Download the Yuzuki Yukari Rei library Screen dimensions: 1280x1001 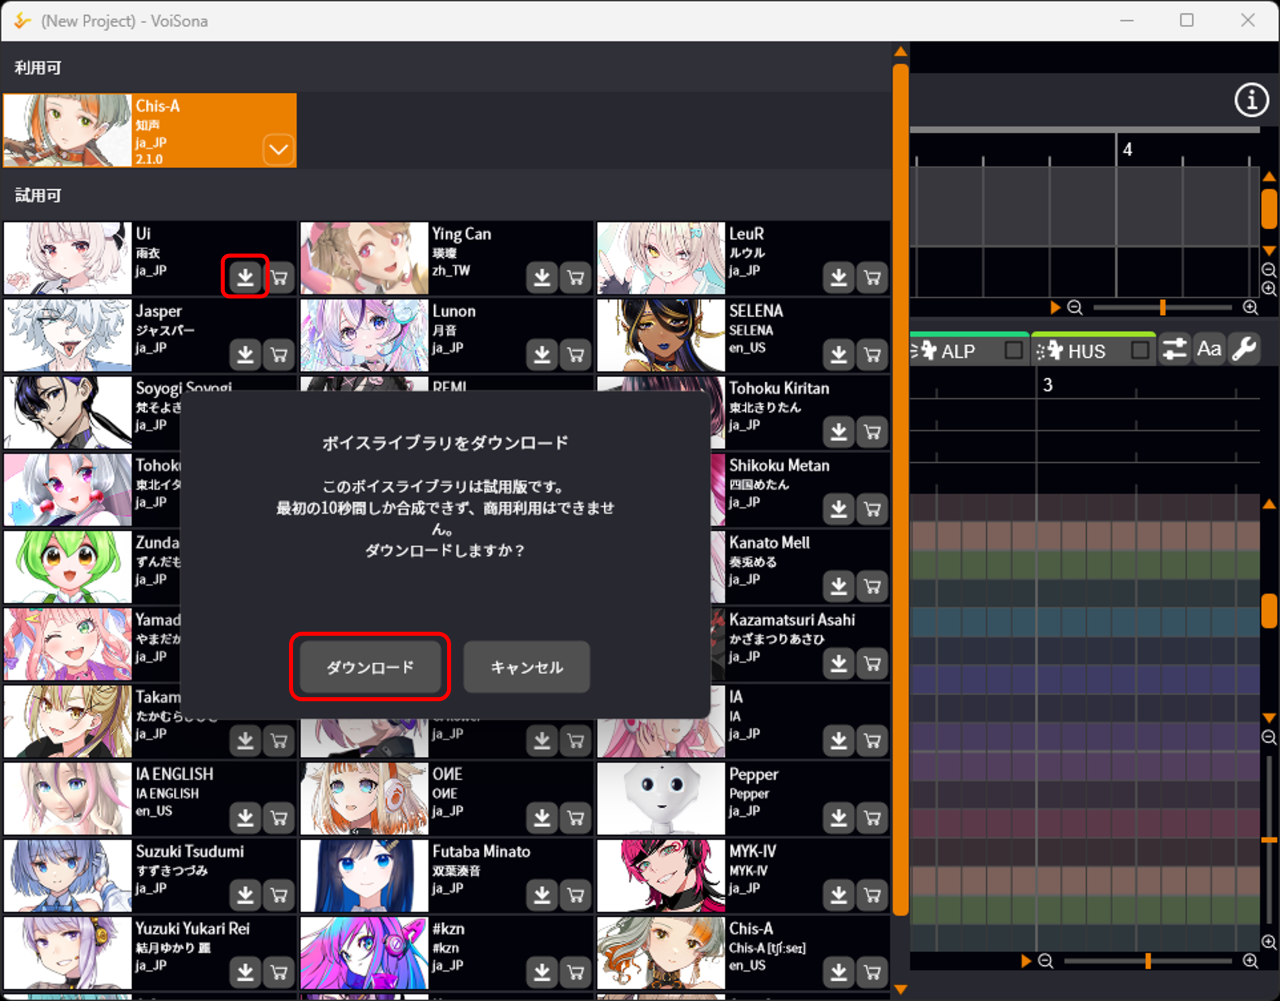point(245,971)
